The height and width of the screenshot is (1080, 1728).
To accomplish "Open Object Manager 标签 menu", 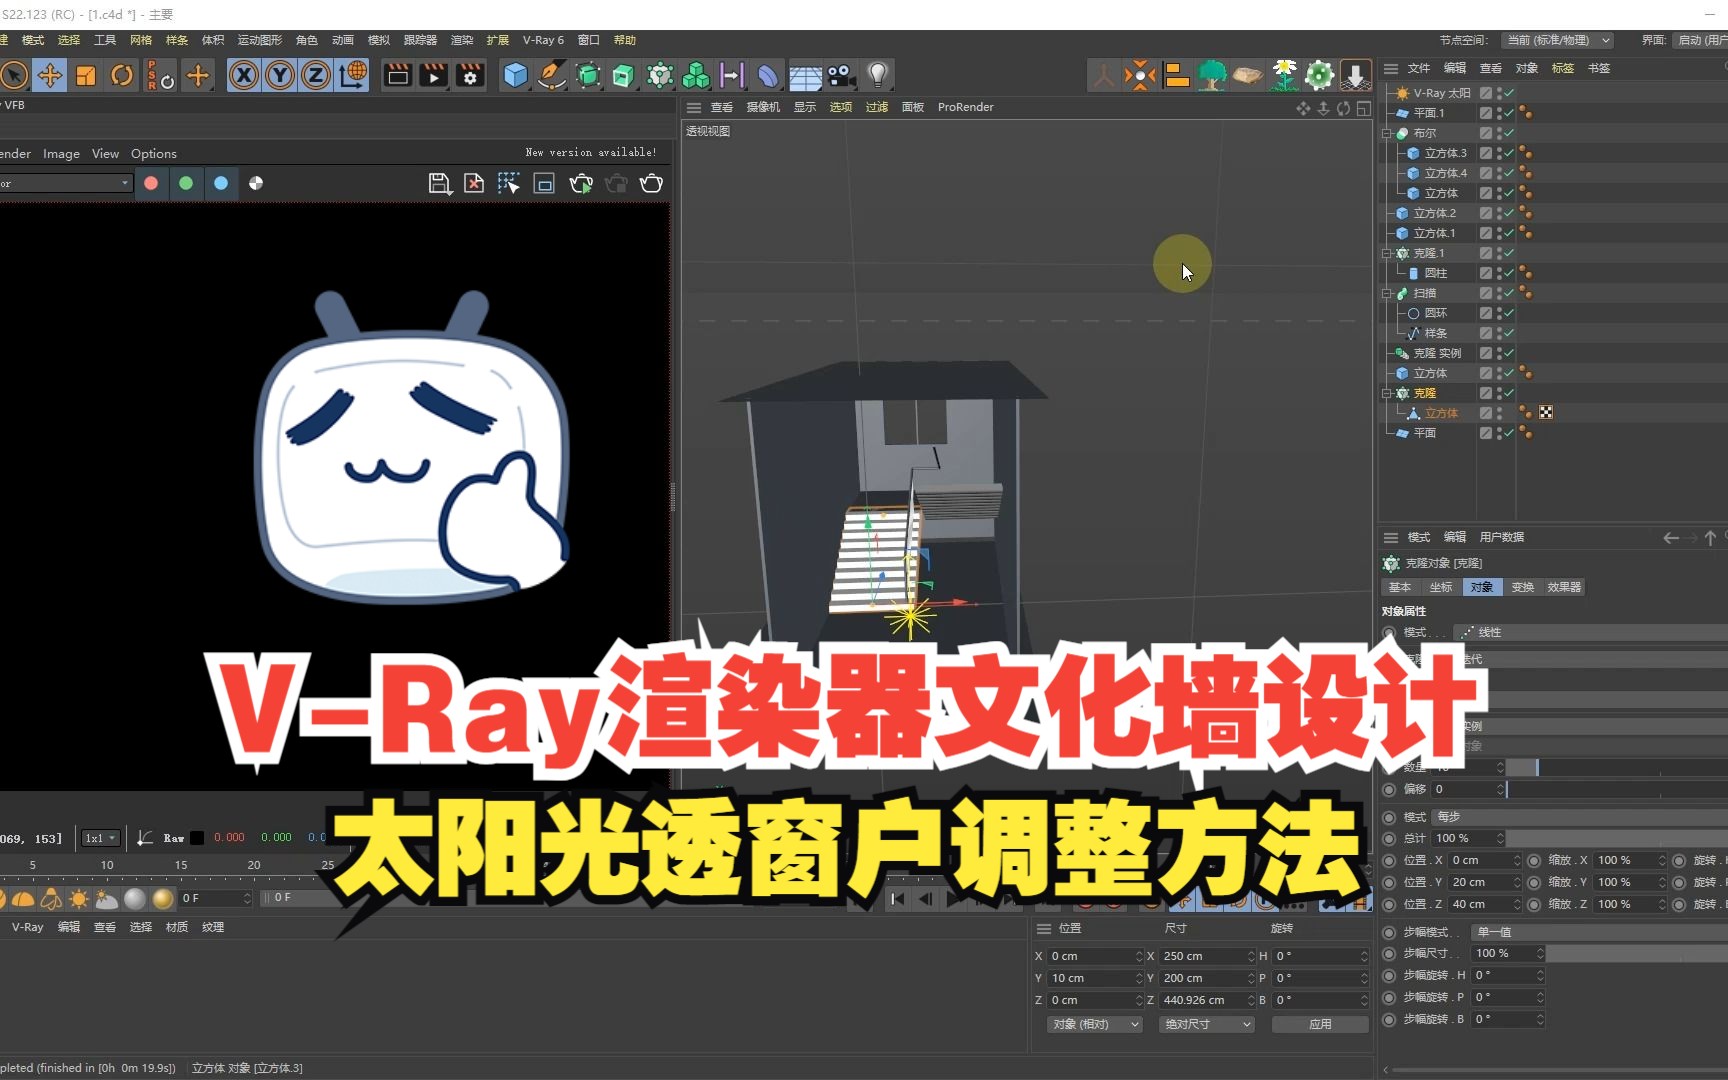I will click(x=1563, y=68).
